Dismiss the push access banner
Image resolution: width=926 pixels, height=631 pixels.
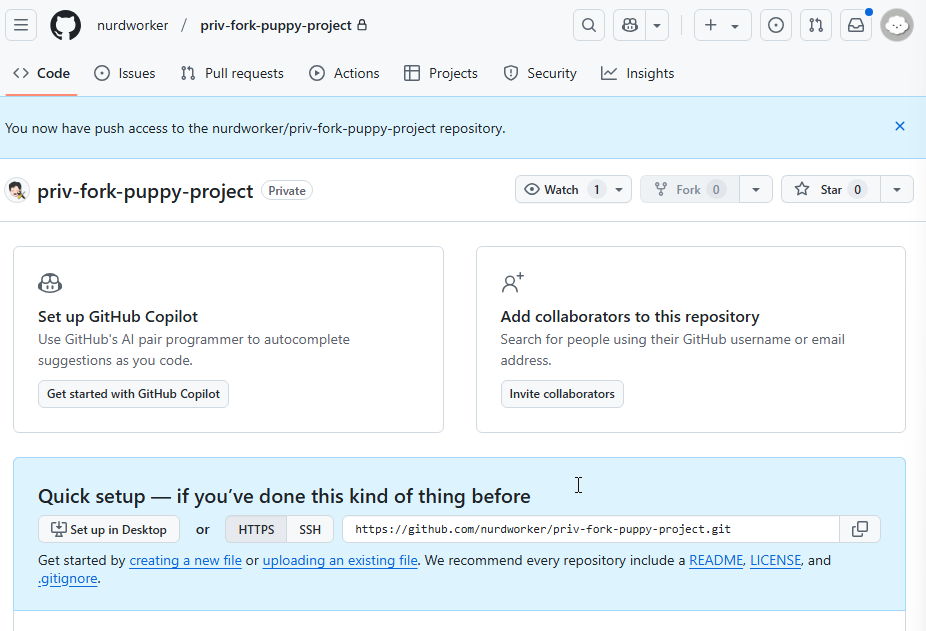[900, 126]
